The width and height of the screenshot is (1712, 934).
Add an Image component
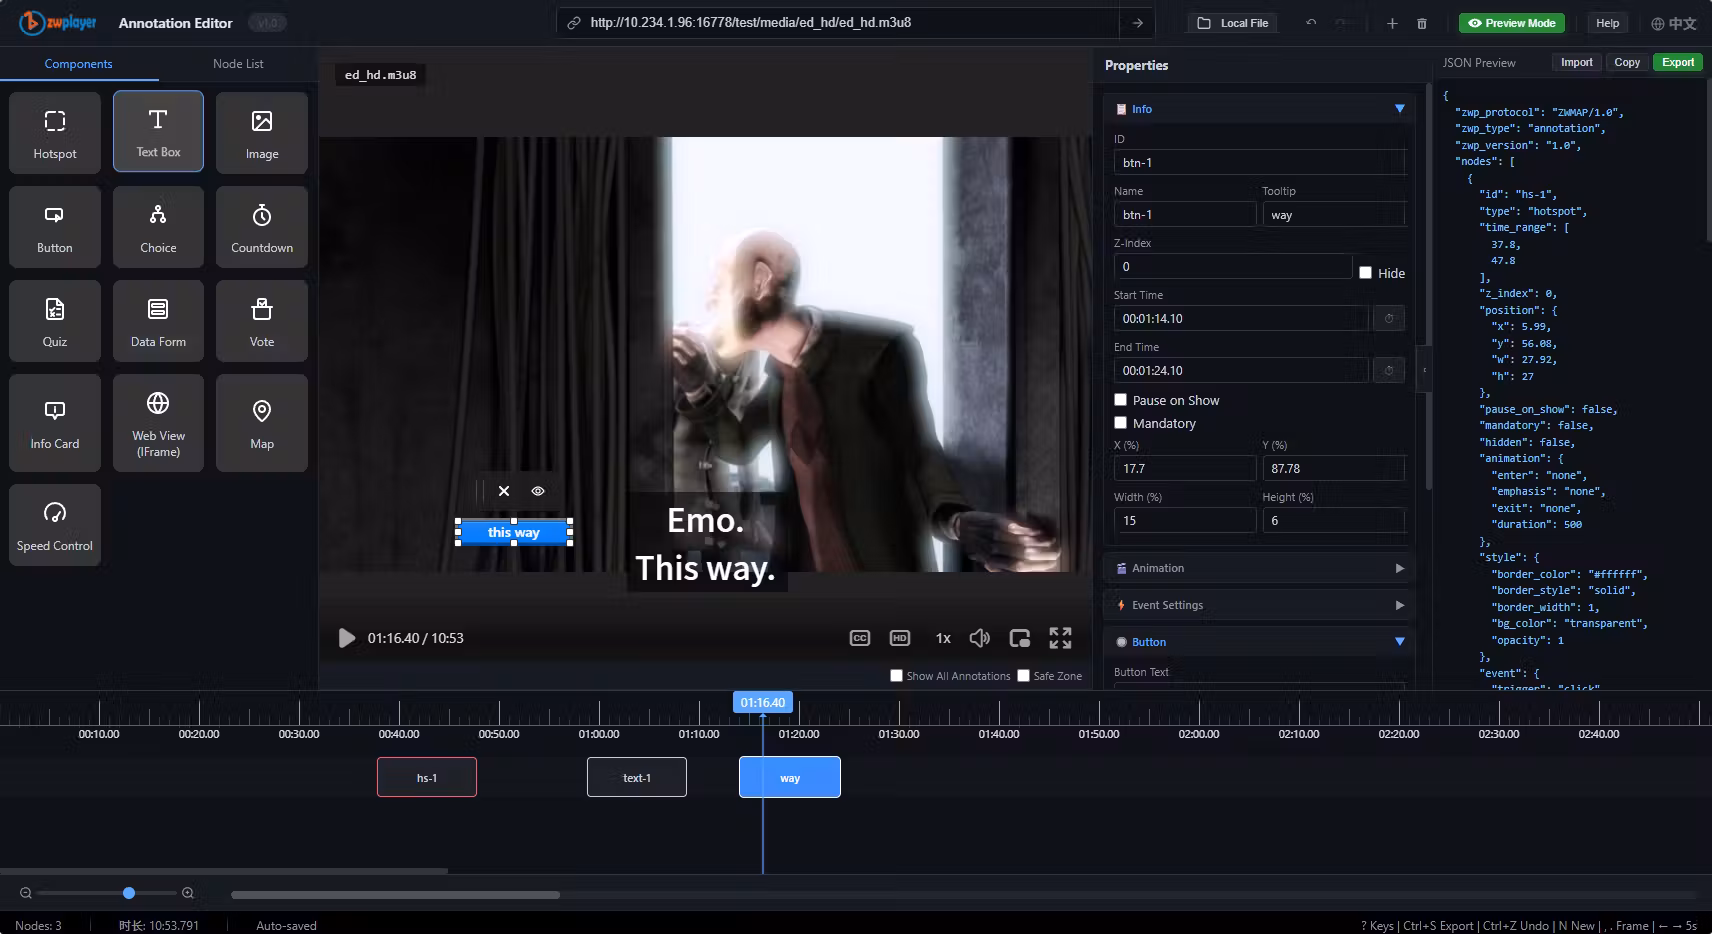click(x=262, y=132)
